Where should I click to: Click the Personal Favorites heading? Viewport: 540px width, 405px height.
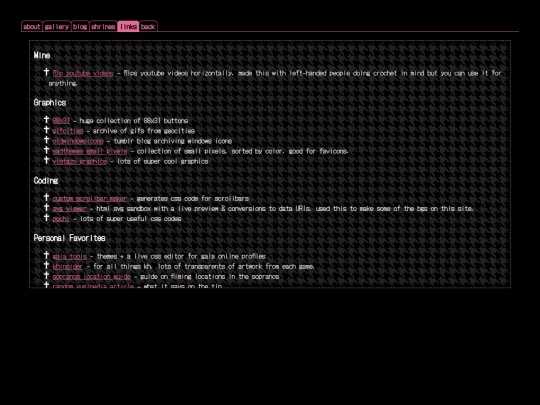70,238
